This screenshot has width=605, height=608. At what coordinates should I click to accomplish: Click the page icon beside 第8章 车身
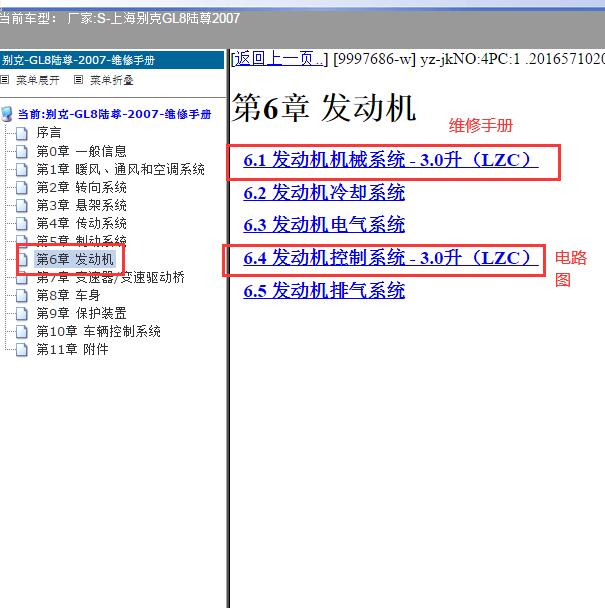(22, 295)
